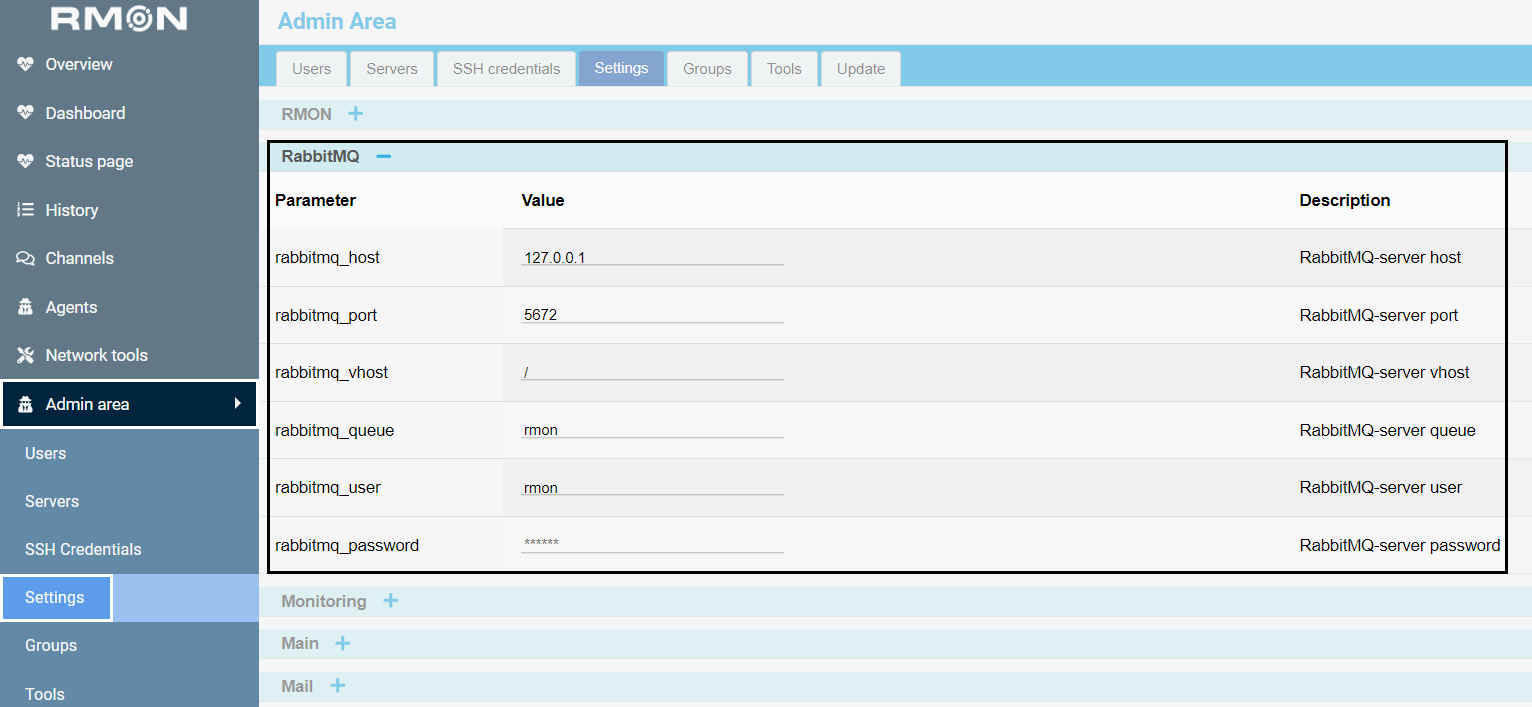Expand the RMON settings section

coord(356,114)
